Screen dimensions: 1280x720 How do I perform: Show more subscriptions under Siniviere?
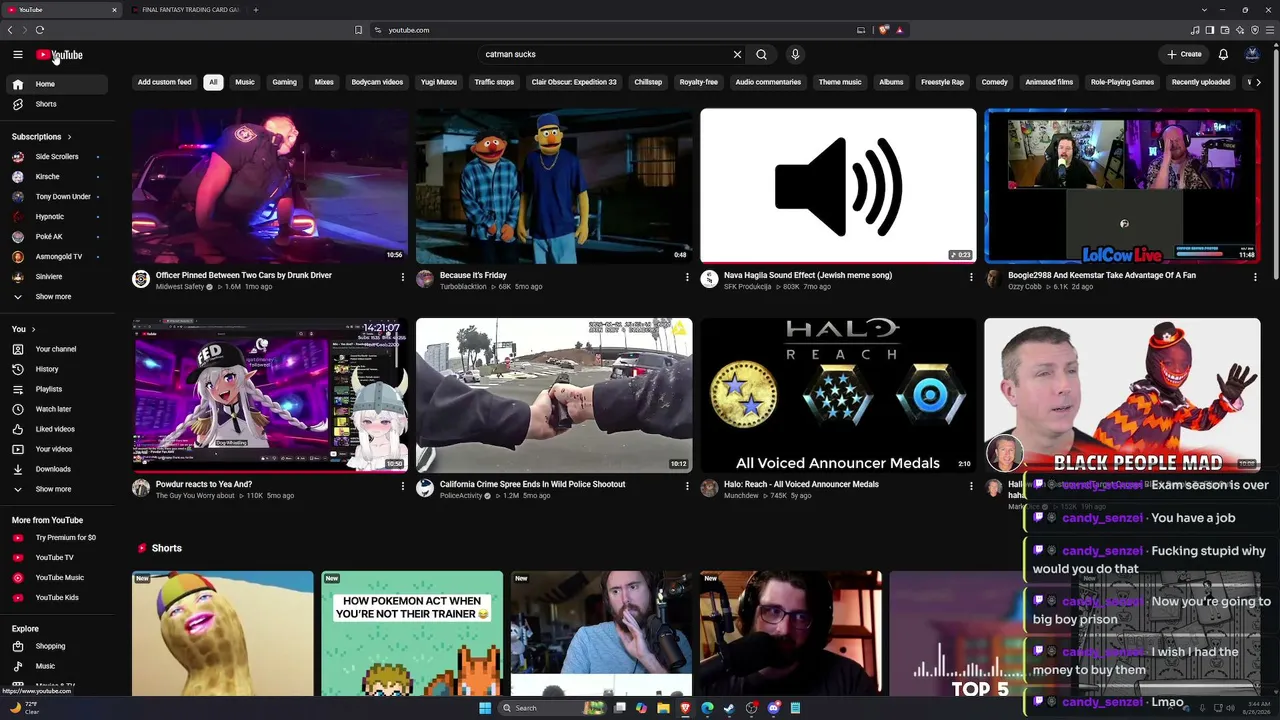coord(56,297)
